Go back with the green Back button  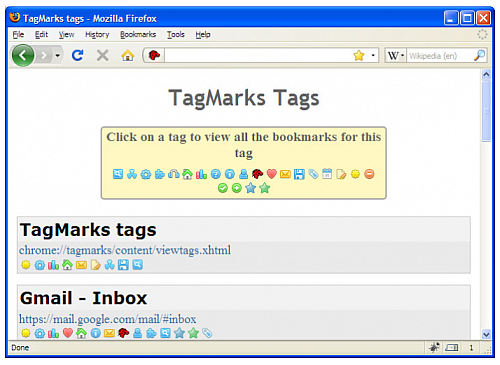click(x=23, y=55)
